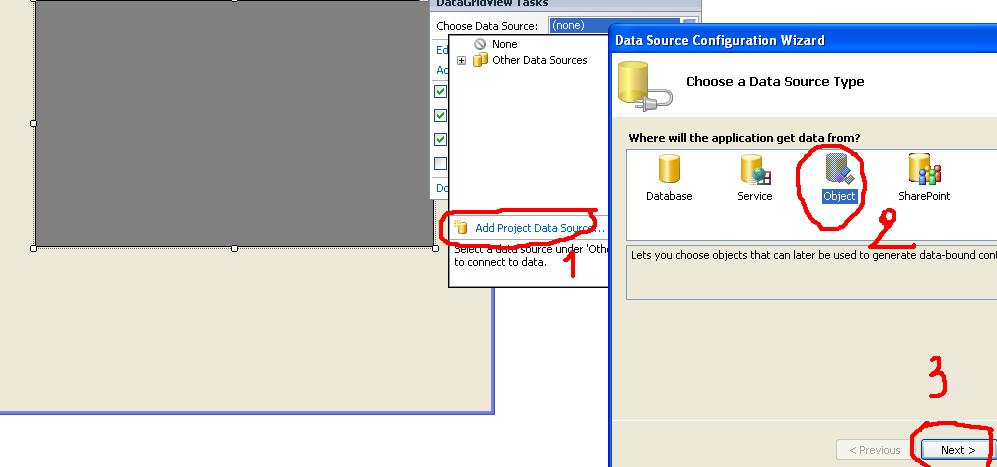The height and width of the screenshot is (467, 997).
Task: Toggle the second checked checkbox in tasks panel
Action: 440,115
